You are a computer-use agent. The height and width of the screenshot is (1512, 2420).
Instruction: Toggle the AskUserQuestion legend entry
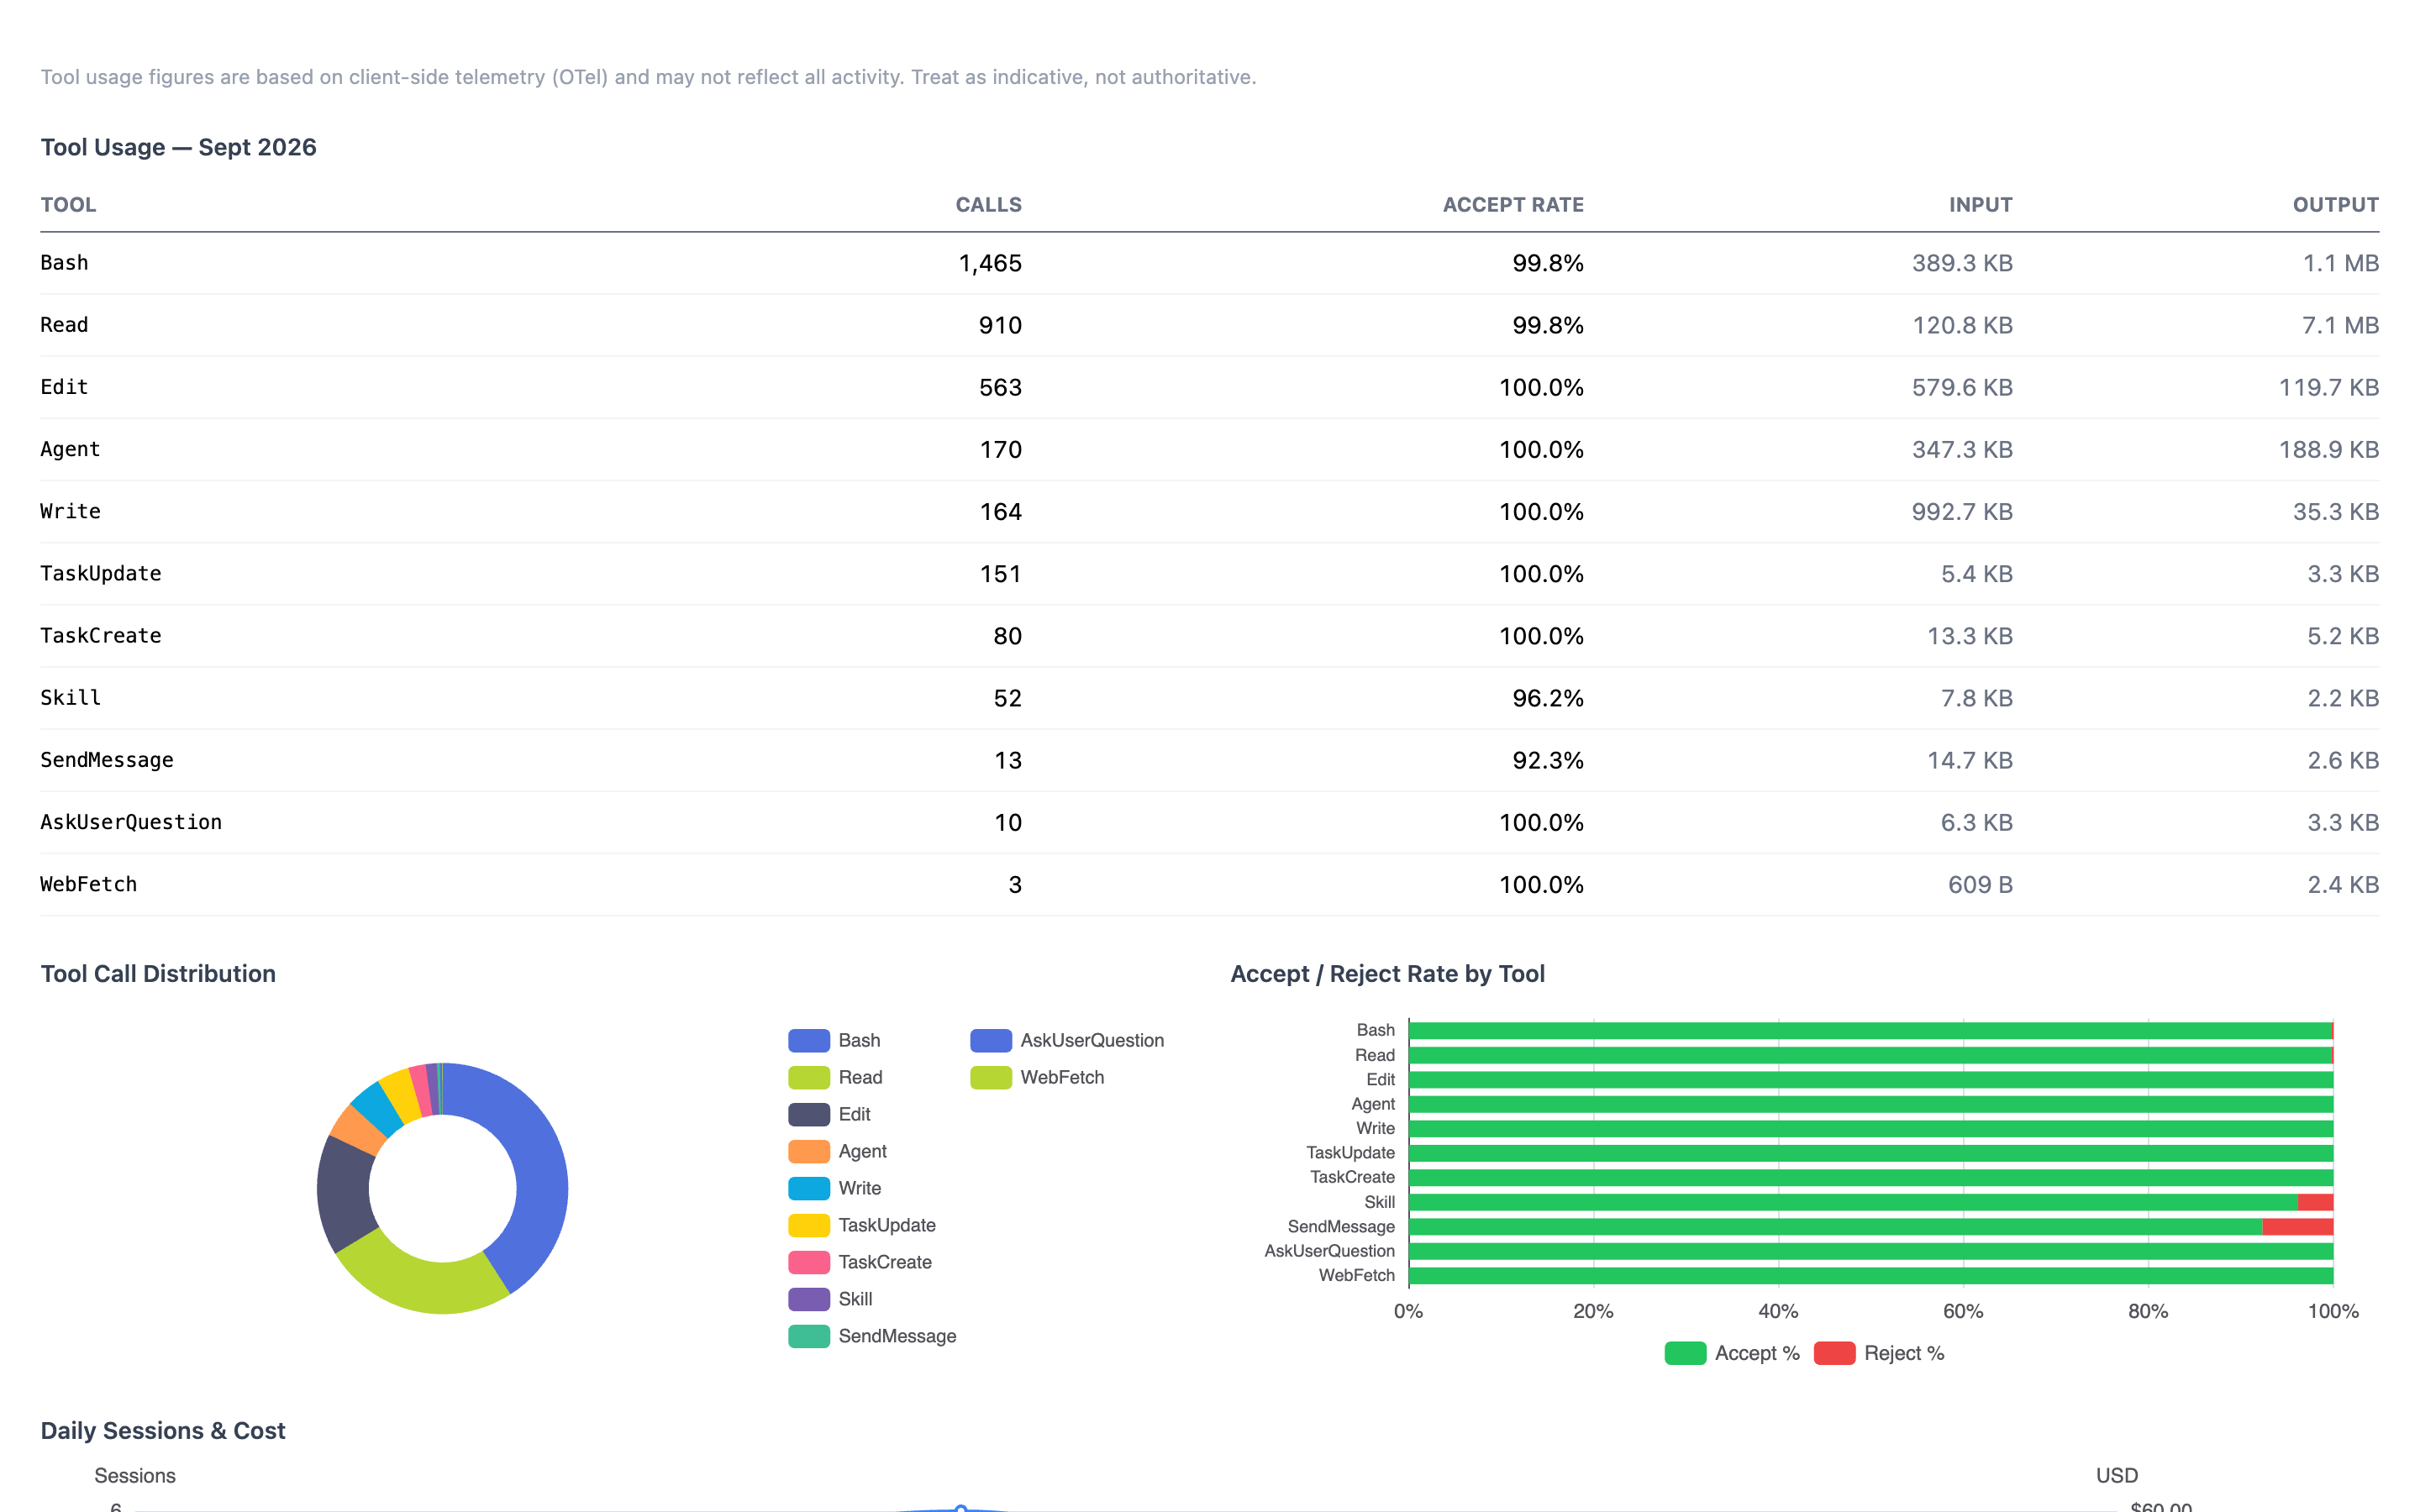[1067, 1040]
